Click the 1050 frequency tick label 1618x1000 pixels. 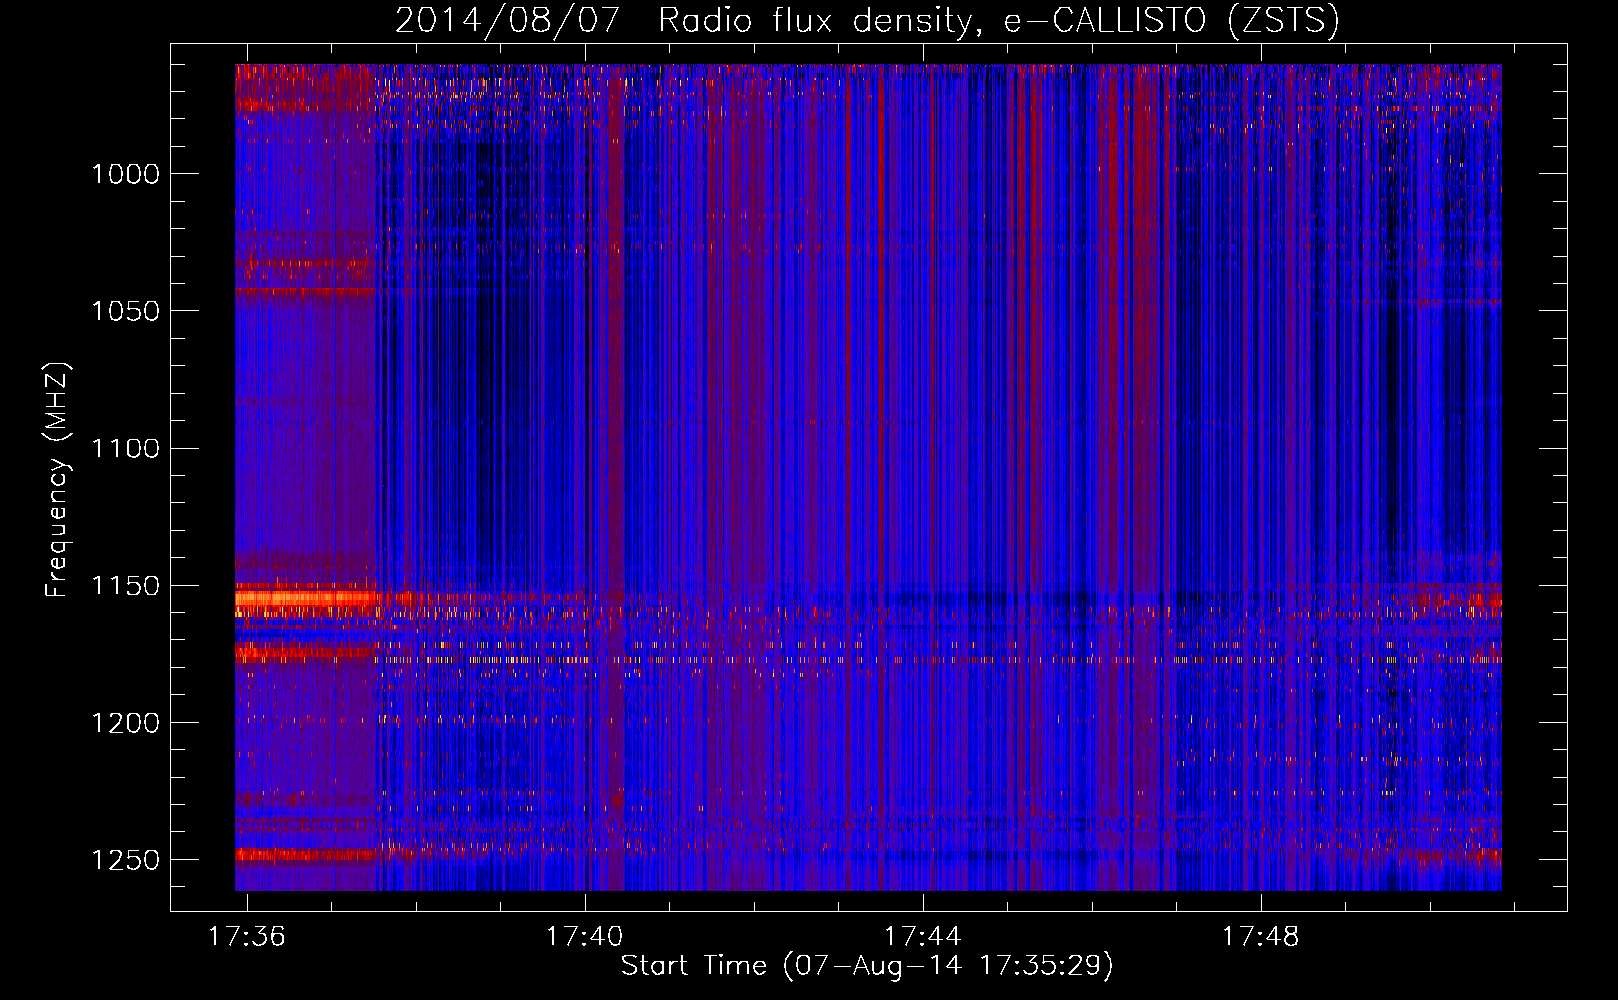125,311
